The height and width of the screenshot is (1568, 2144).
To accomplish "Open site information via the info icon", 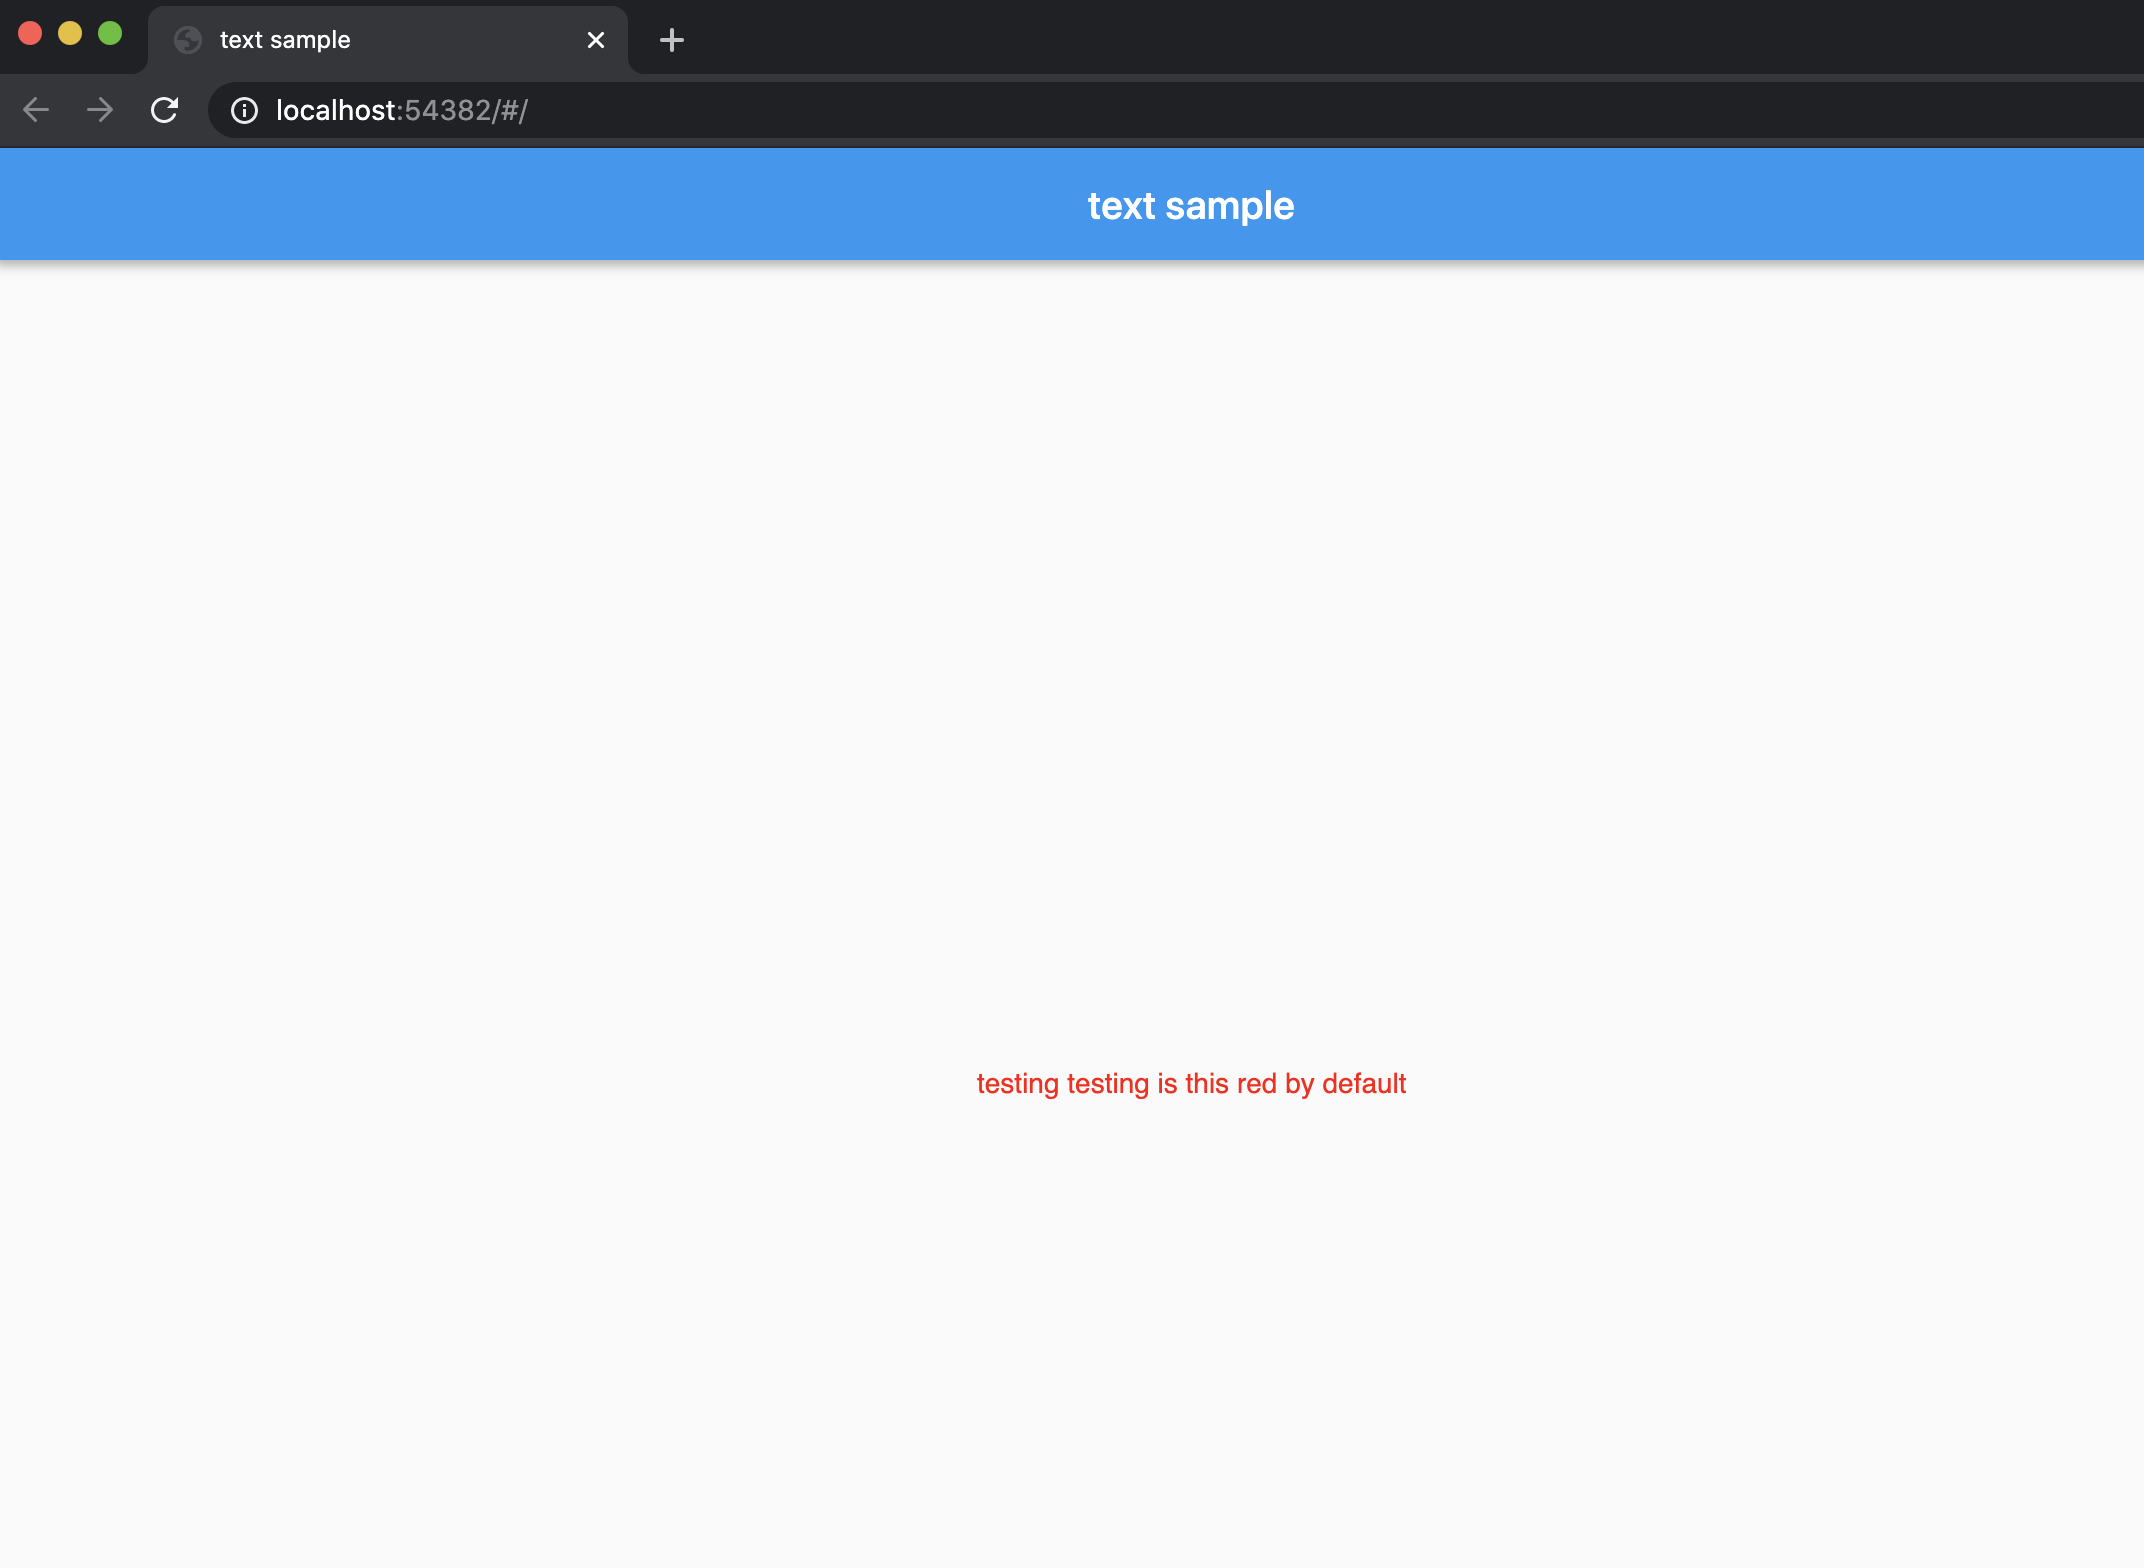I will pyautogui.click(x=245, y=111).
